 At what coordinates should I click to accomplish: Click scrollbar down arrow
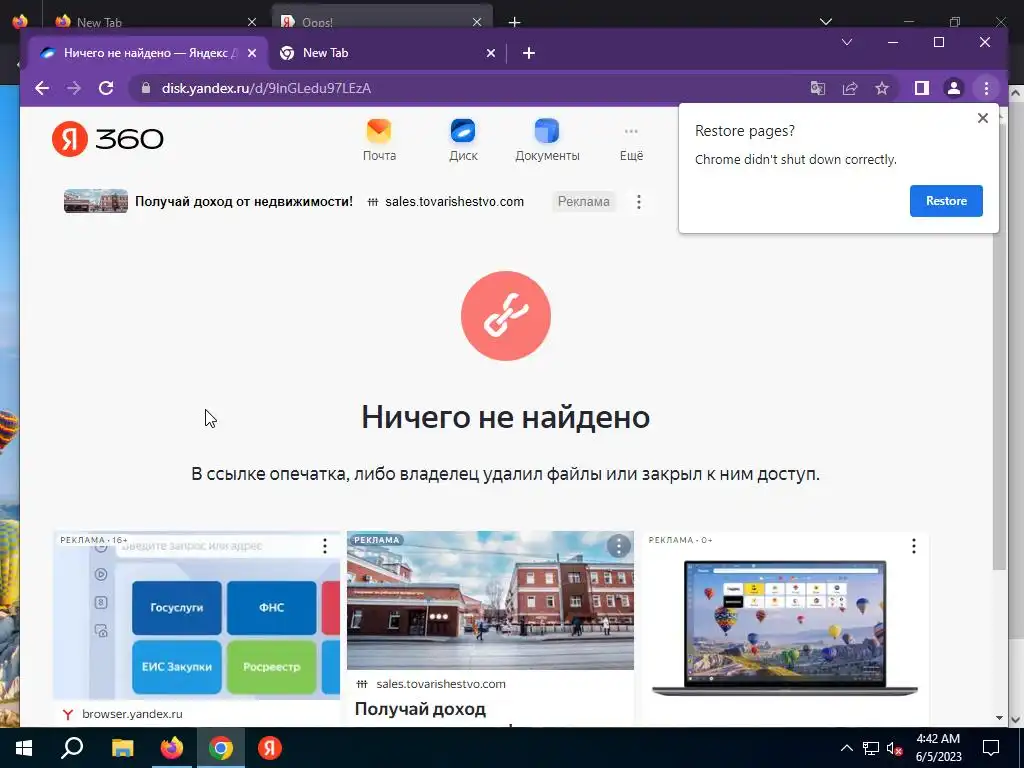[x=999, y=718]
